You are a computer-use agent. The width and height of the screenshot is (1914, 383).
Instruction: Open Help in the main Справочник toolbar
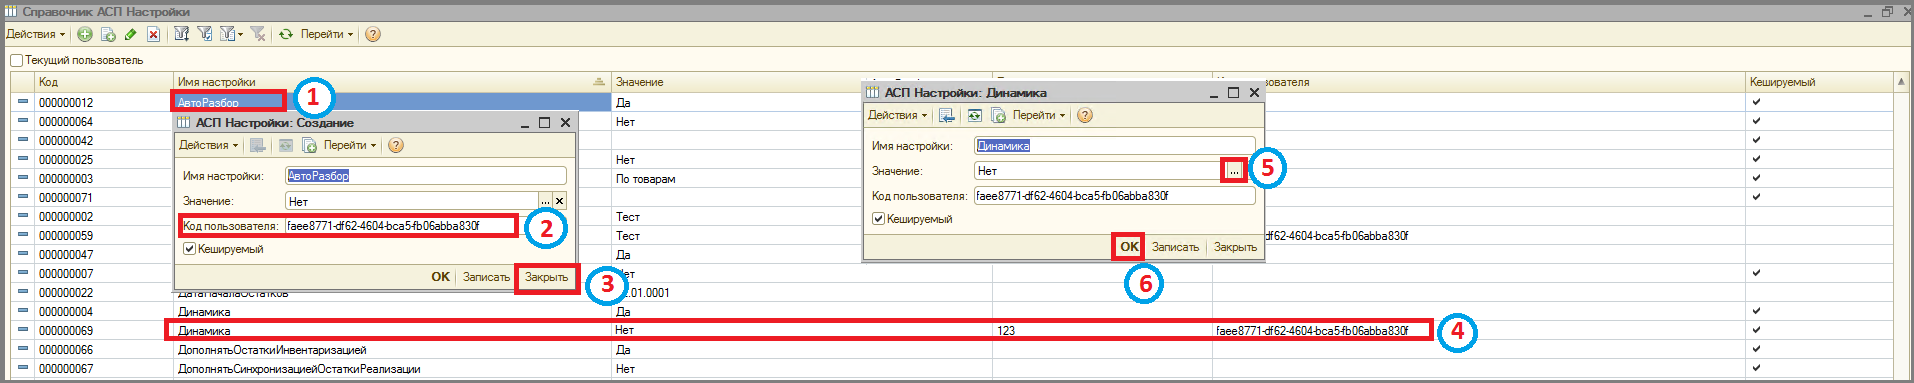[373, 34]
